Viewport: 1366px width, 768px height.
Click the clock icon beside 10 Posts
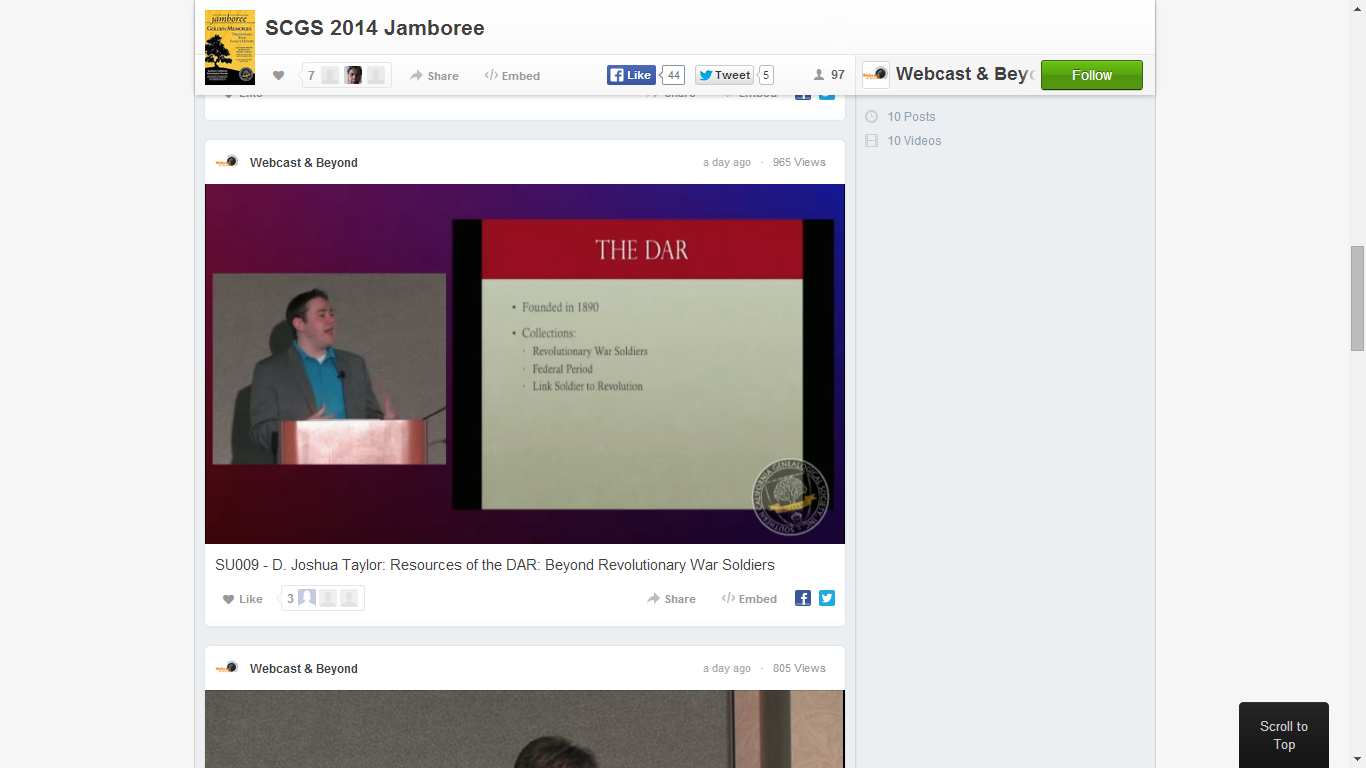[x=871, y=117]
